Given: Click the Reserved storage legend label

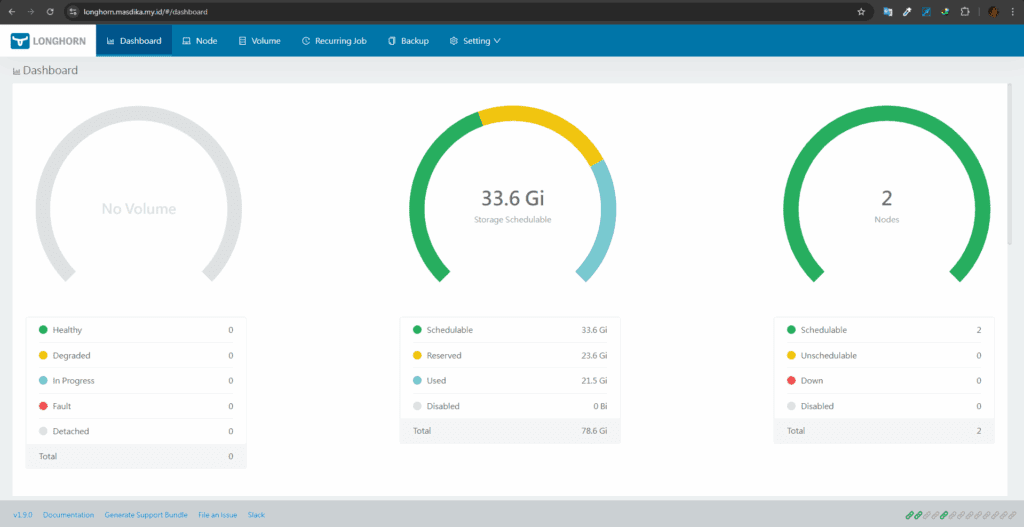Looking at the screenshot, I should (x=444, y=355).
